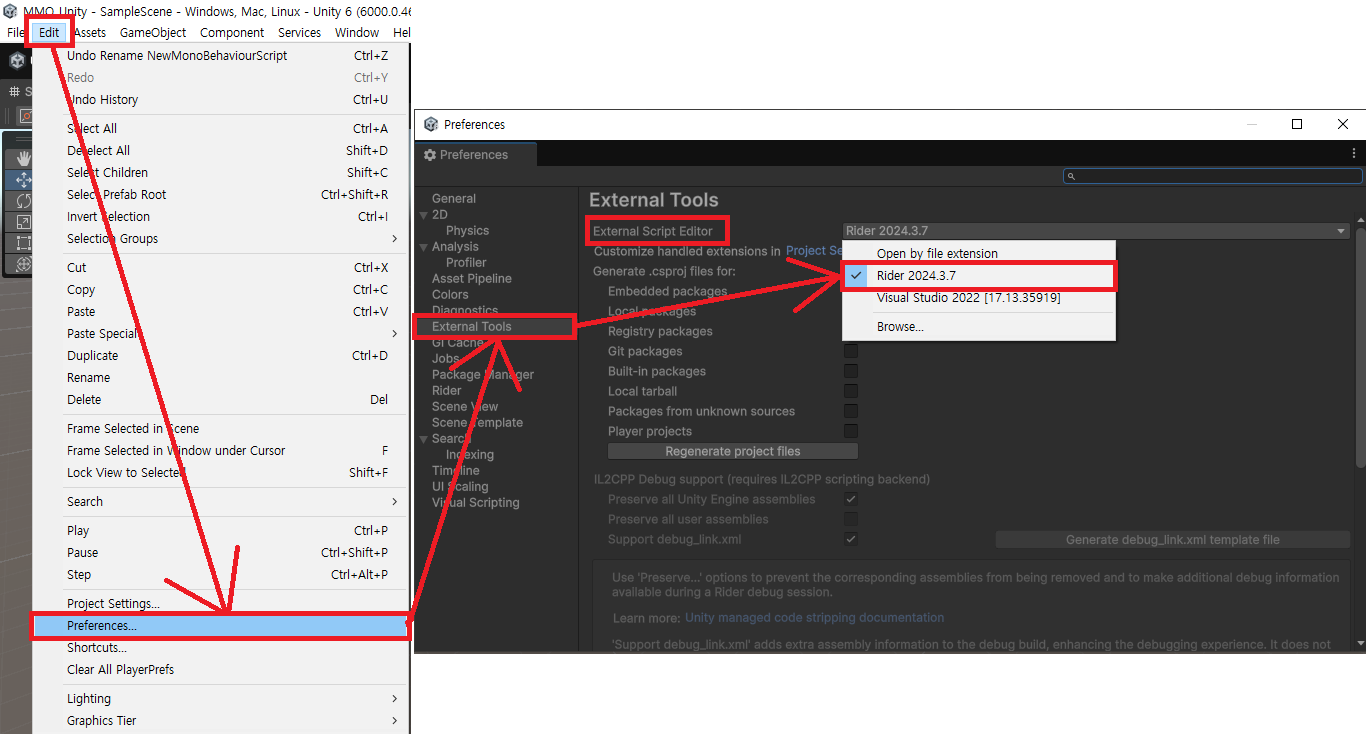
Task: Open the External Script Editor dropdown
Action: (1096, 231)
